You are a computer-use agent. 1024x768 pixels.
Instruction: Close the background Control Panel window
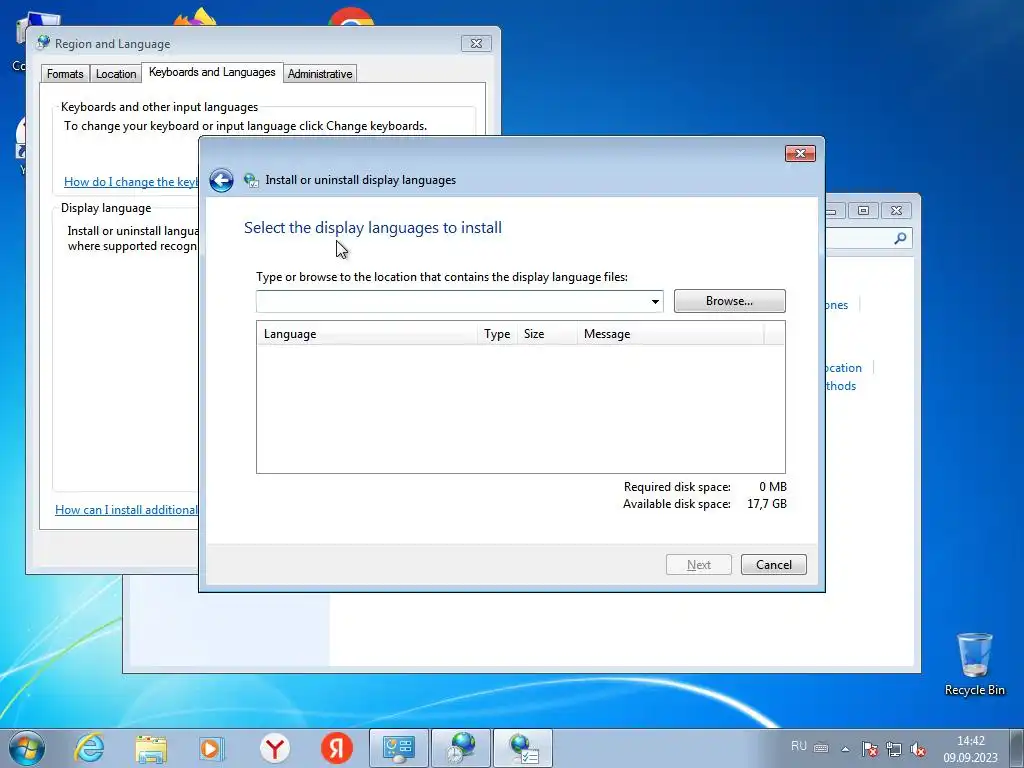[x=897, y=210]
